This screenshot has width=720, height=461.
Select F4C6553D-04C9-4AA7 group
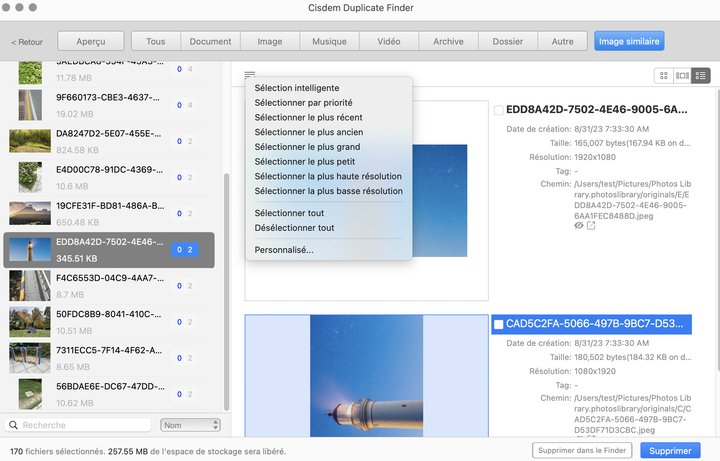[x=109, y=286]
